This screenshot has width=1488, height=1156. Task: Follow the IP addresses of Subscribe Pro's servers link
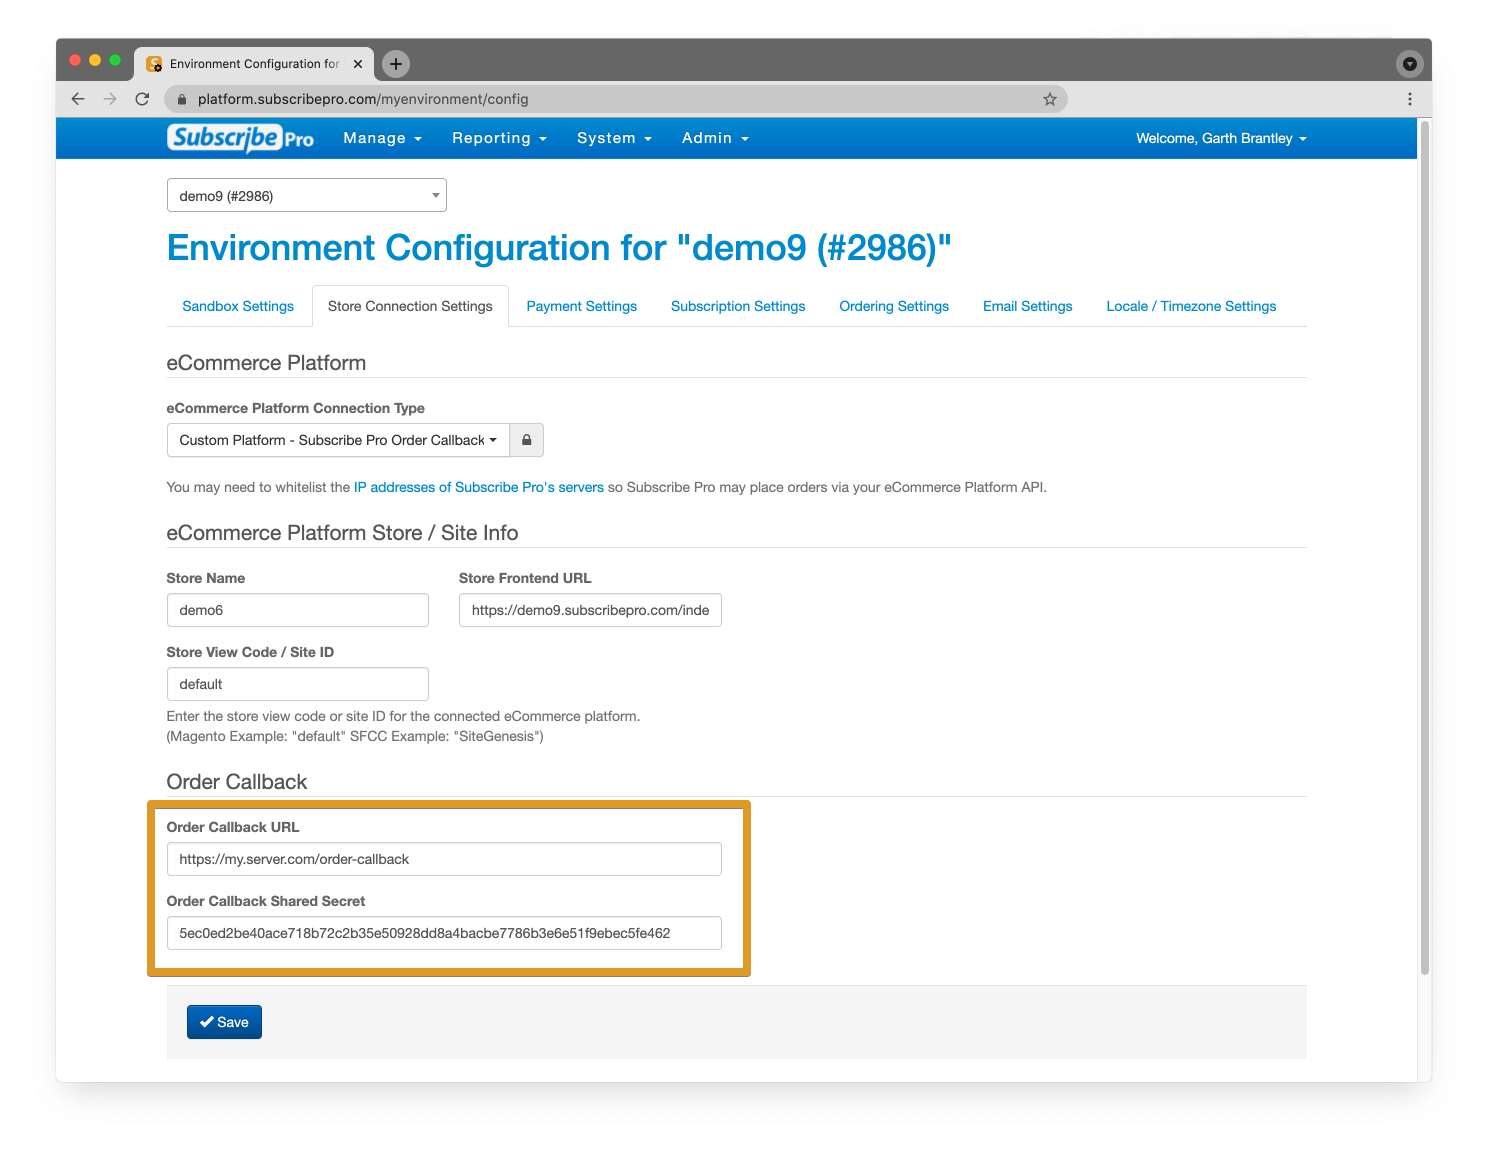click(479, 487)
